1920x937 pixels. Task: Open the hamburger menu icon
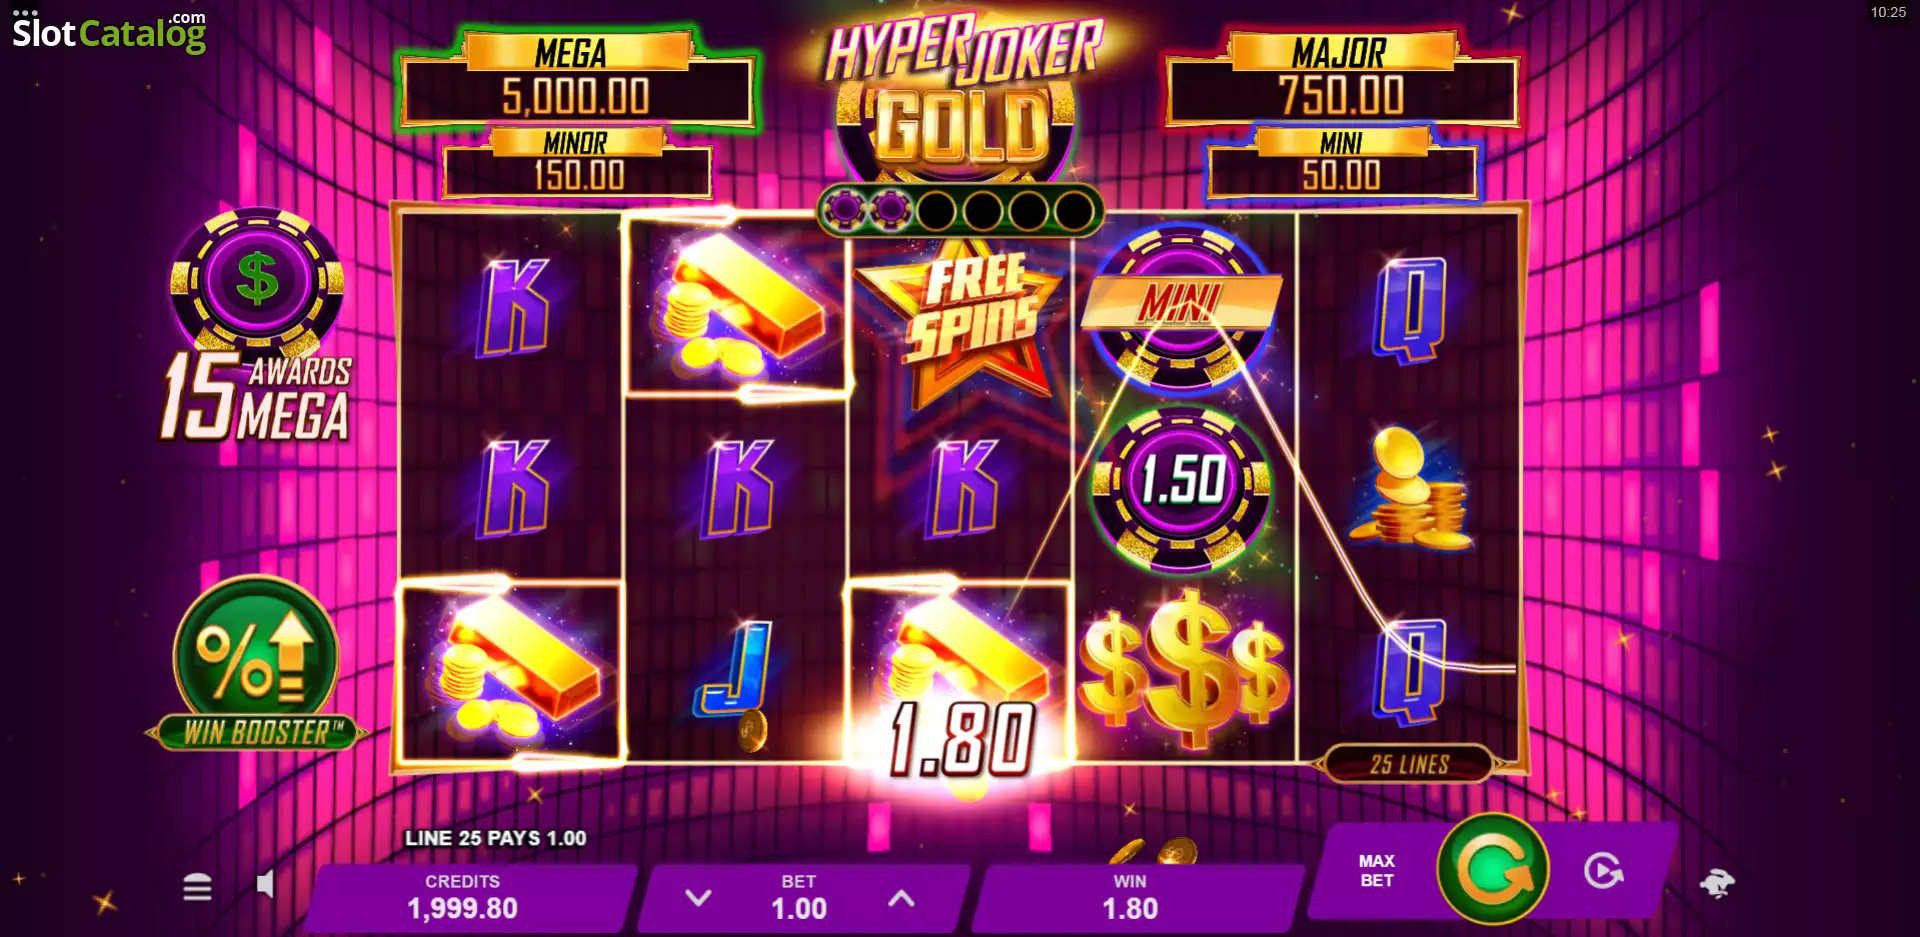pyautogui.click(x=197, y=886)
